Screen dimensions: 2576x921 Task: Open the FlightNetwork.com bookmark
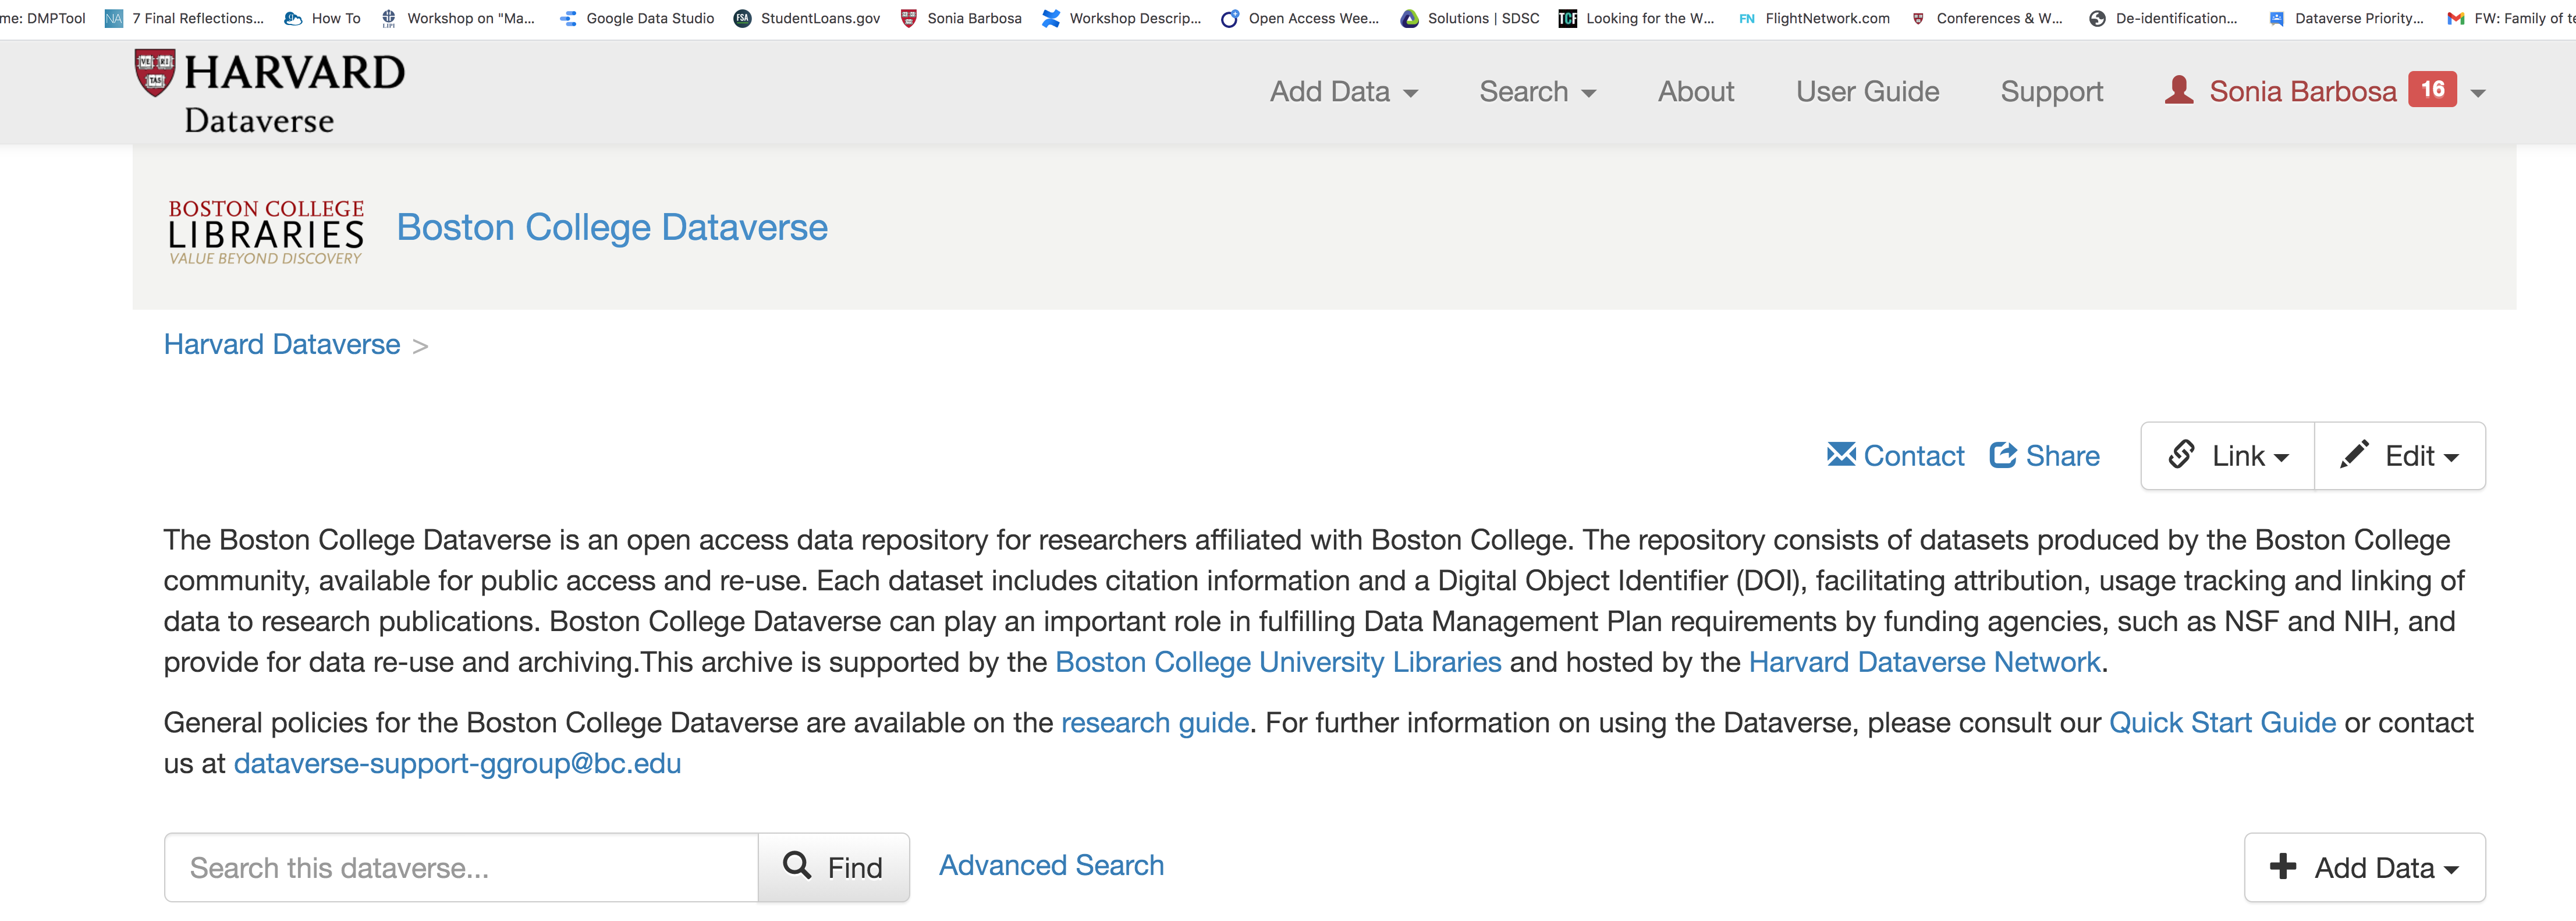1814,18
